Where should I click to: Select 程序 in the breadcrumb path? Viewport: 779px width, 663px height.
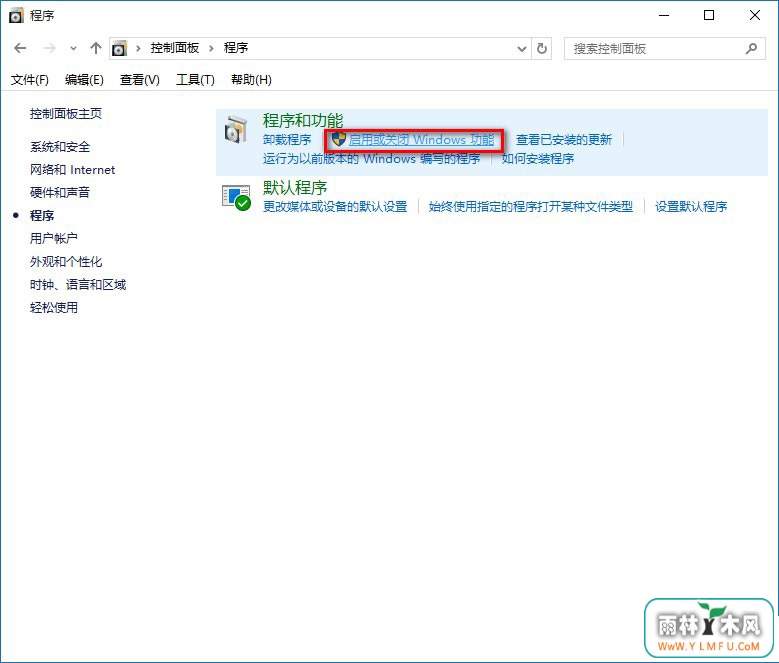point(236,48)
